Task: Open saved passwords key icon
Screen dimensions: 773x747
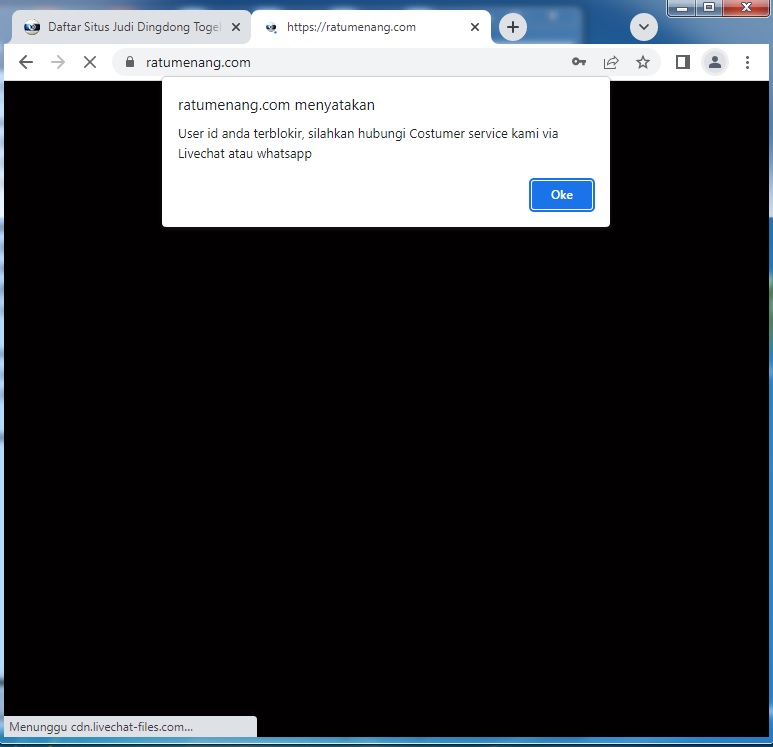Action: coord(579,62)
